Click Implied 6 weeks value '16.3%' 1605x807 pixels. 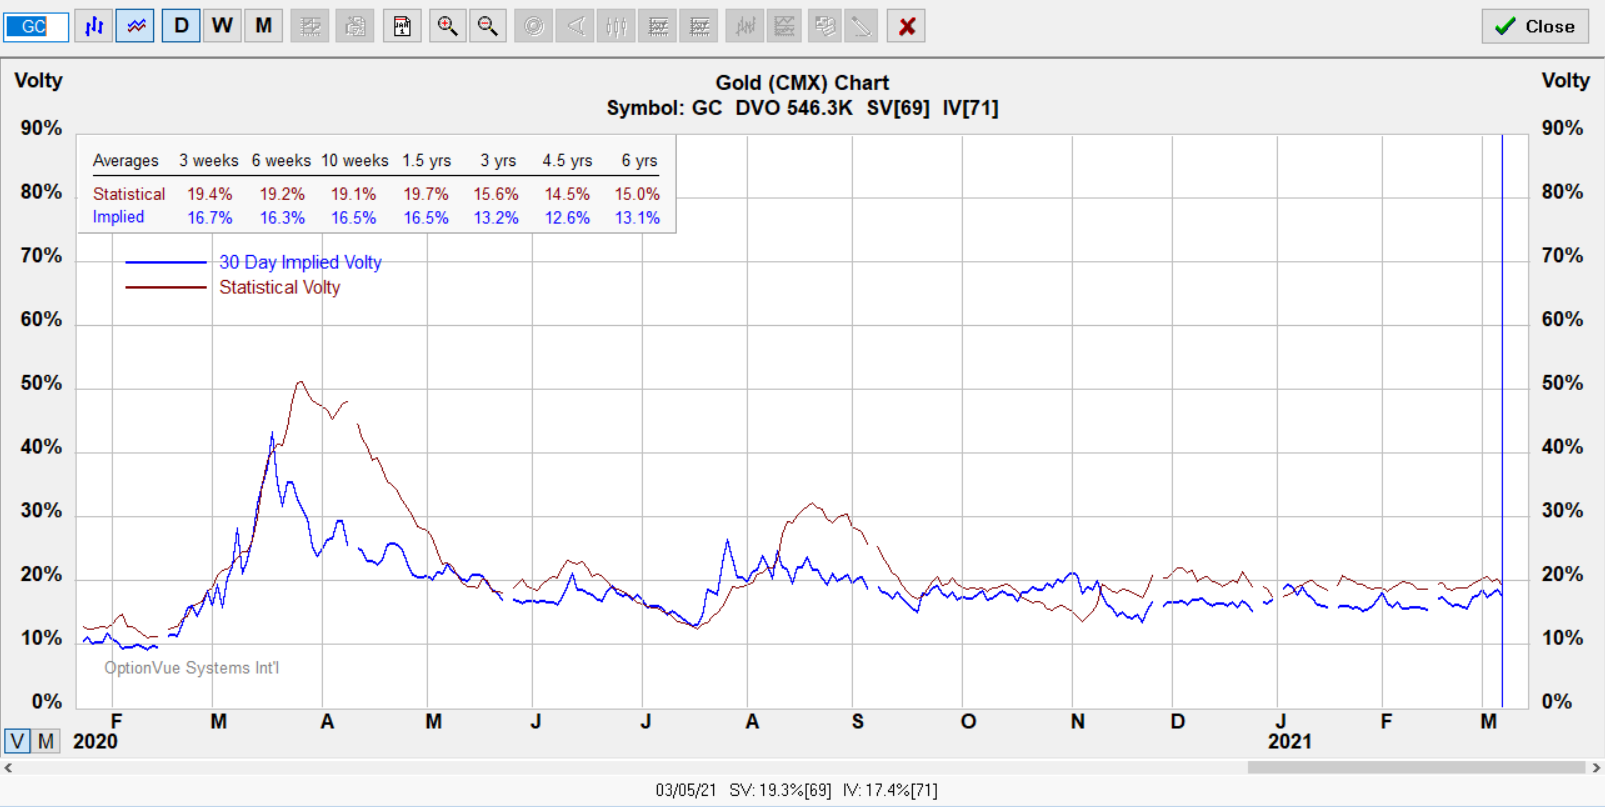(x=282, y=218)
